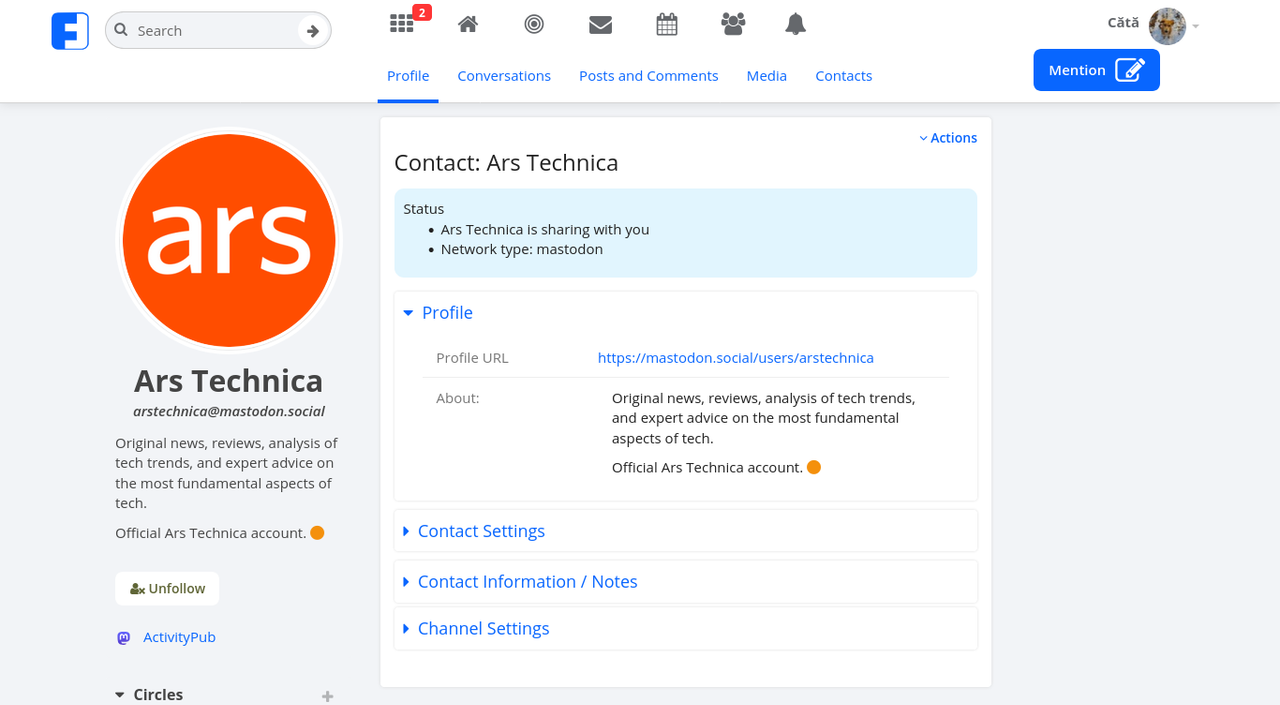Click the Ars Technica sidebar name
The height and width of the screenshot is (705, 1280).
(229, 381)
